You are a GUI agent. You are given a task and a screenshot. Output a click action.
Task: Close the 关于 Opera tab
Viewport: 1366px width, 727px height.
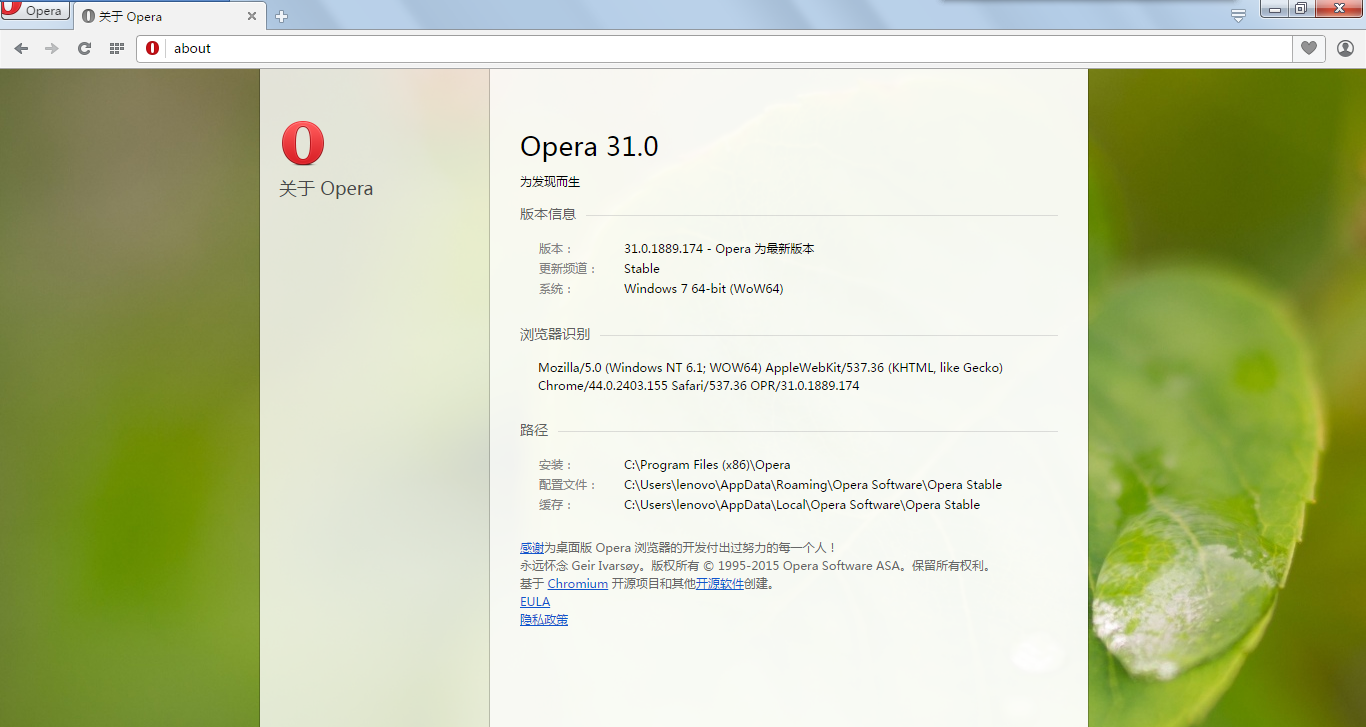251,16
